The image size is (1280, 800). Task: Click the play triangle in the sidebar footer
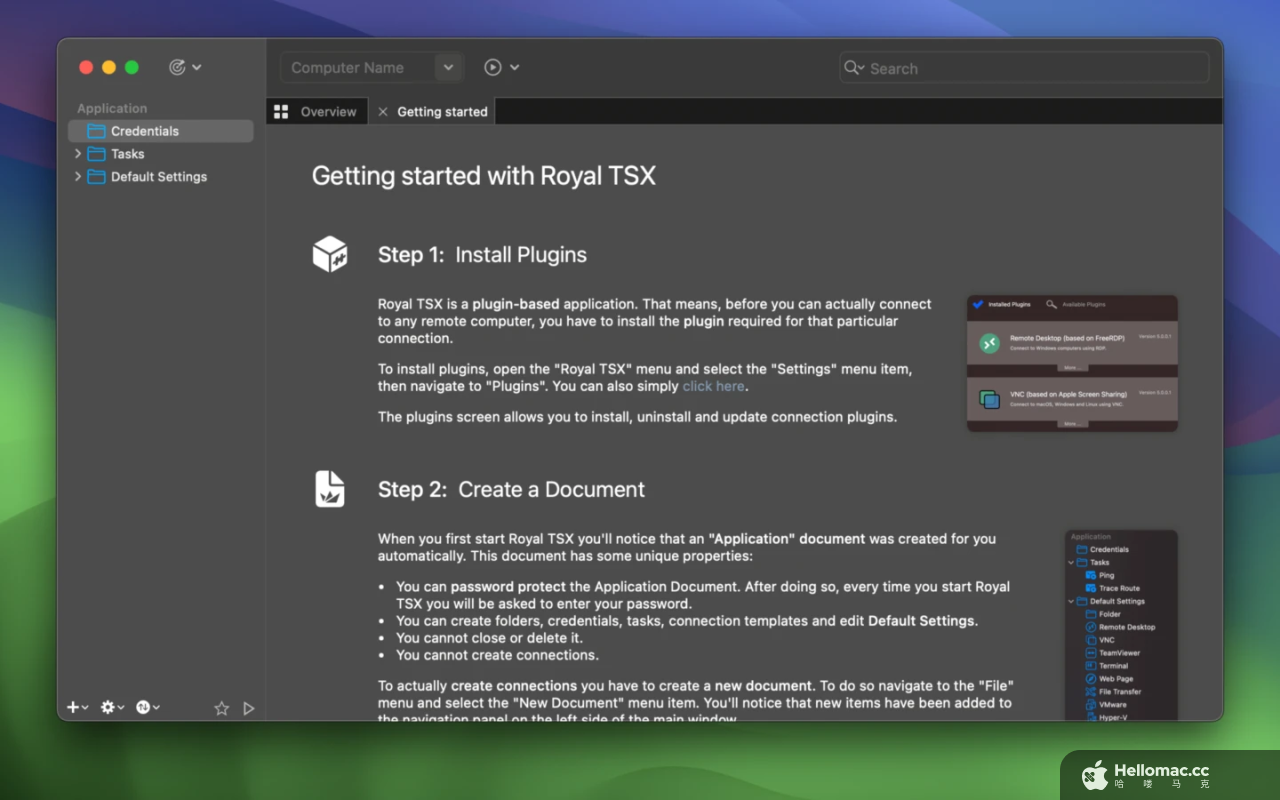[249, 708]
